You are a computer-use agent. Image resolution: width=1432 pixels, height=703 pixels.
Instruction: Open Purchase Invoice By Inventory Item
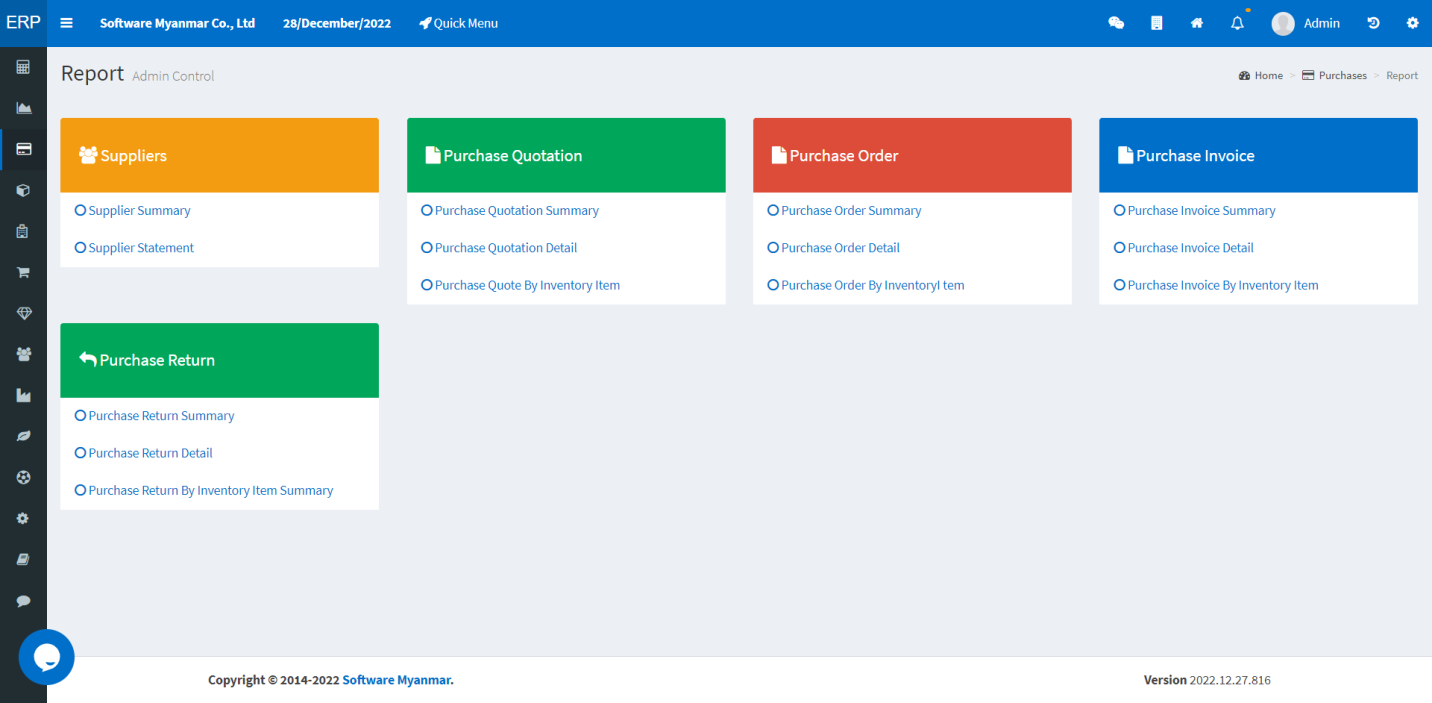click(x=1216, y=285)
